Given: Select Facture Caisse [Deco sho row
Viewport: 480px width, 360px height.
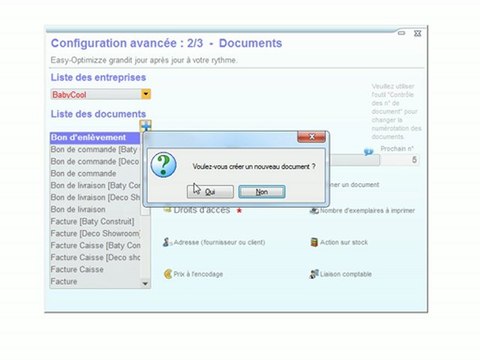Looking at the screenshot, I should [x=95, y=258].
